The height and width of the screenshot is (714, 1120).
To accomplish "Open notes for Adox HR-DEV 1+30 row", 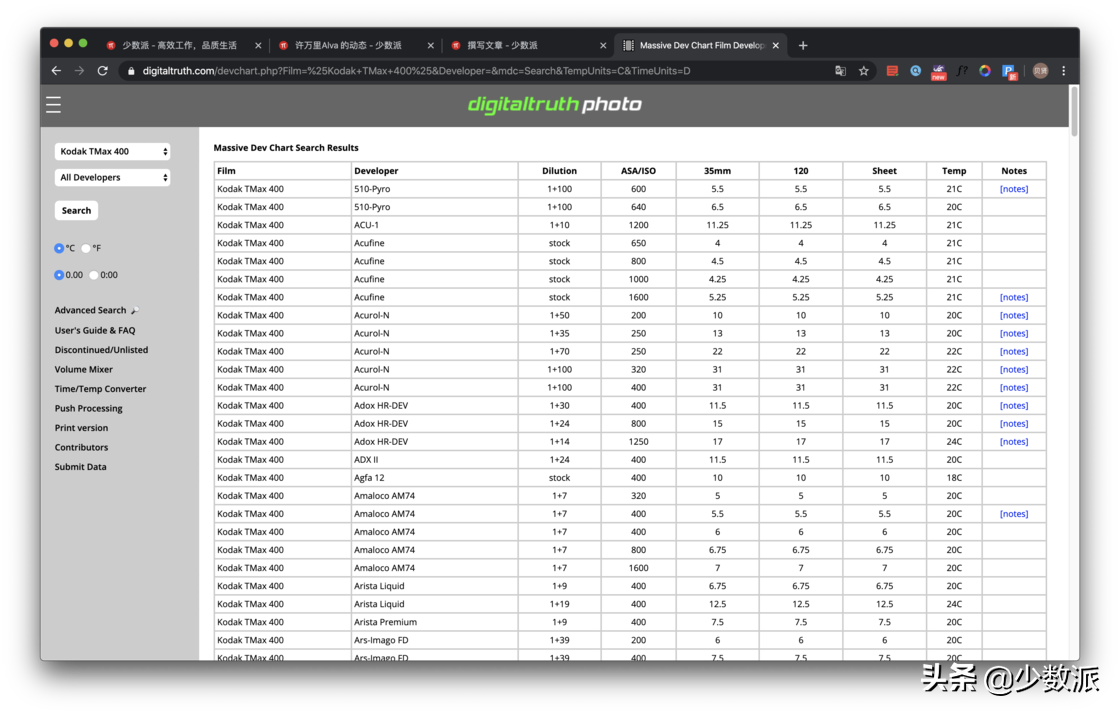I will point(1014,406).
